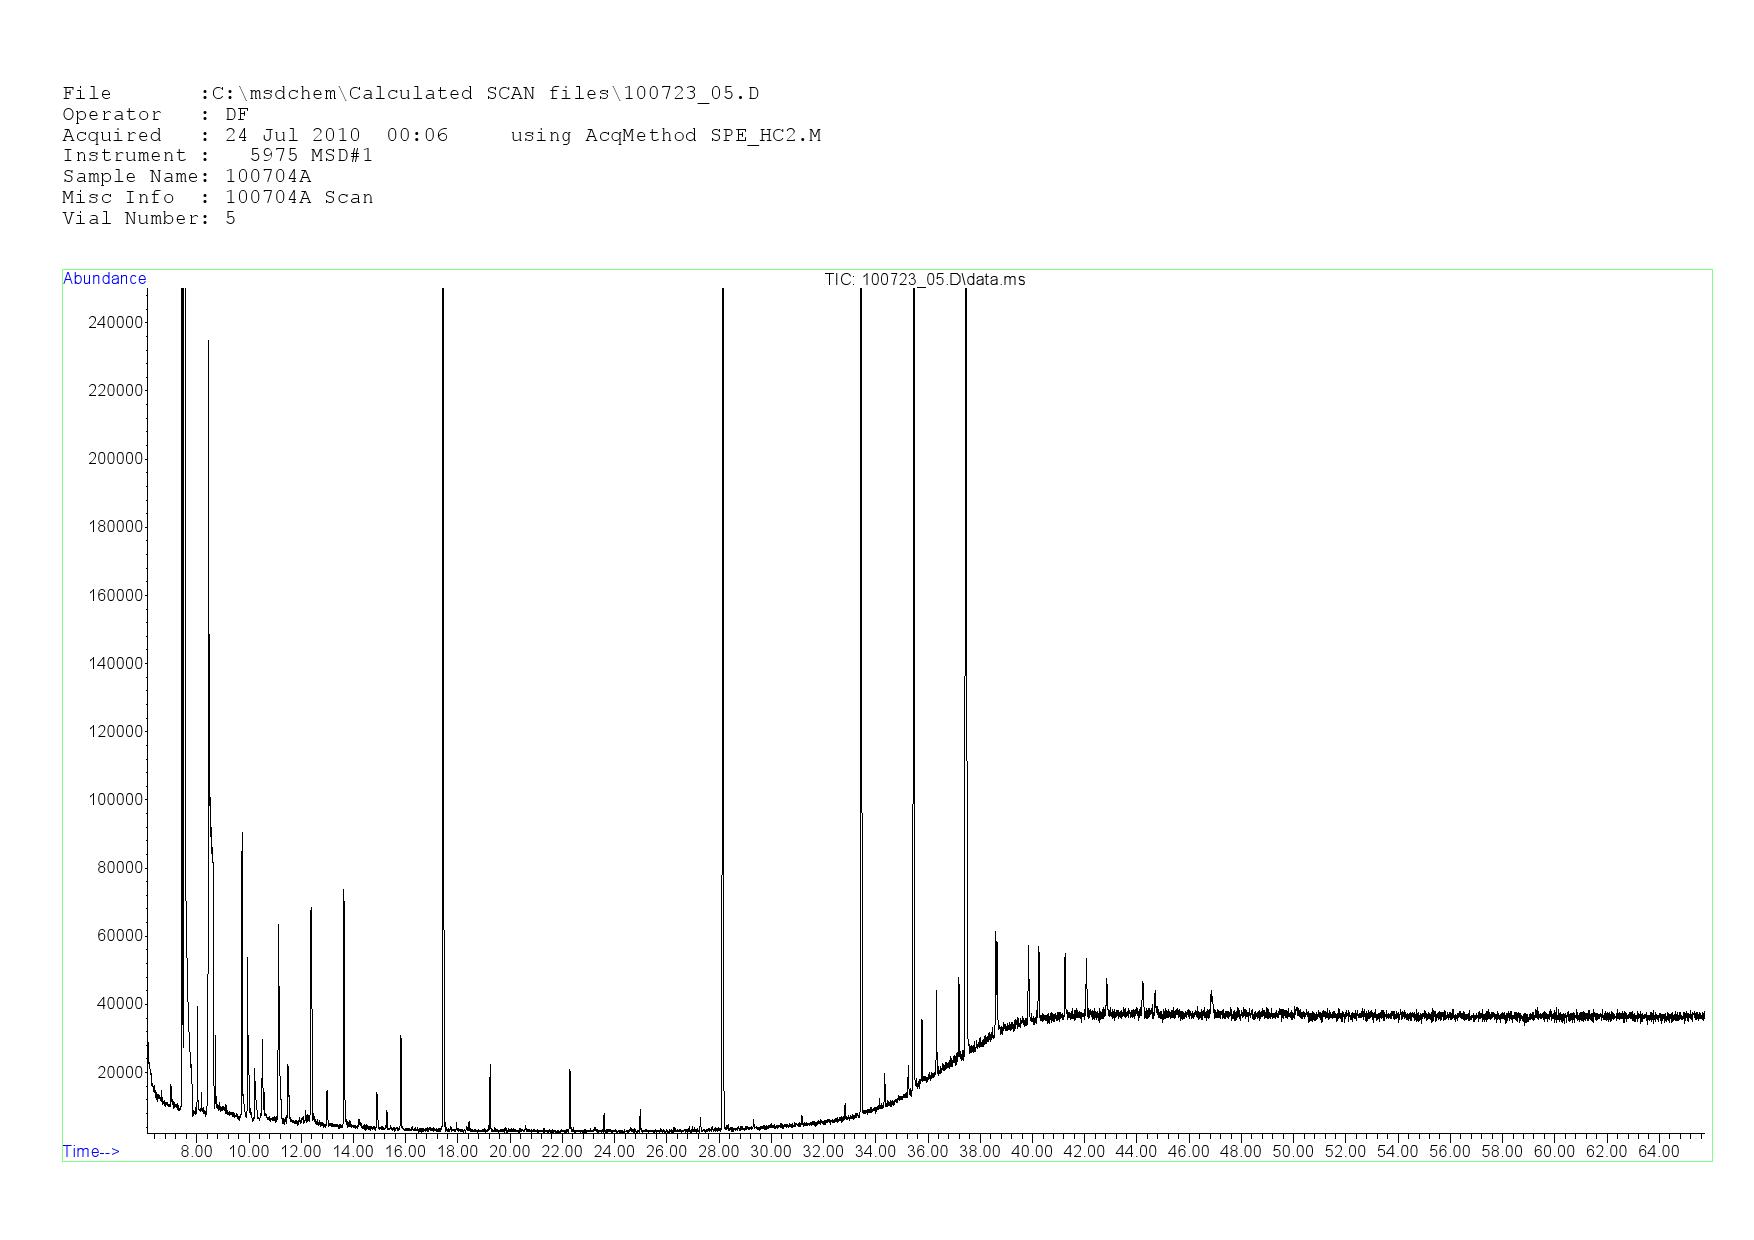Click the small peak near 47 minutes

[1211, 1000]
